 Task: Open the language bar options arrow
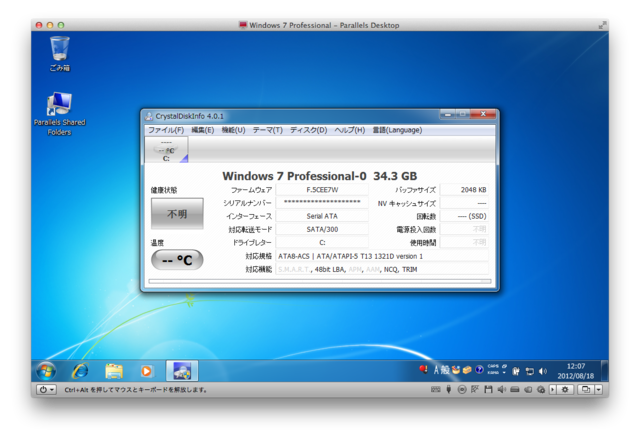pos(504,372)
